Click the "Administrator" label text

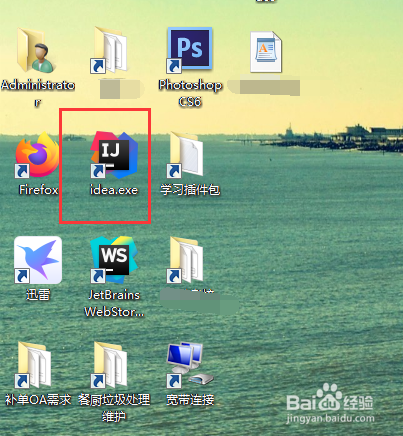[x=38, y=93]
